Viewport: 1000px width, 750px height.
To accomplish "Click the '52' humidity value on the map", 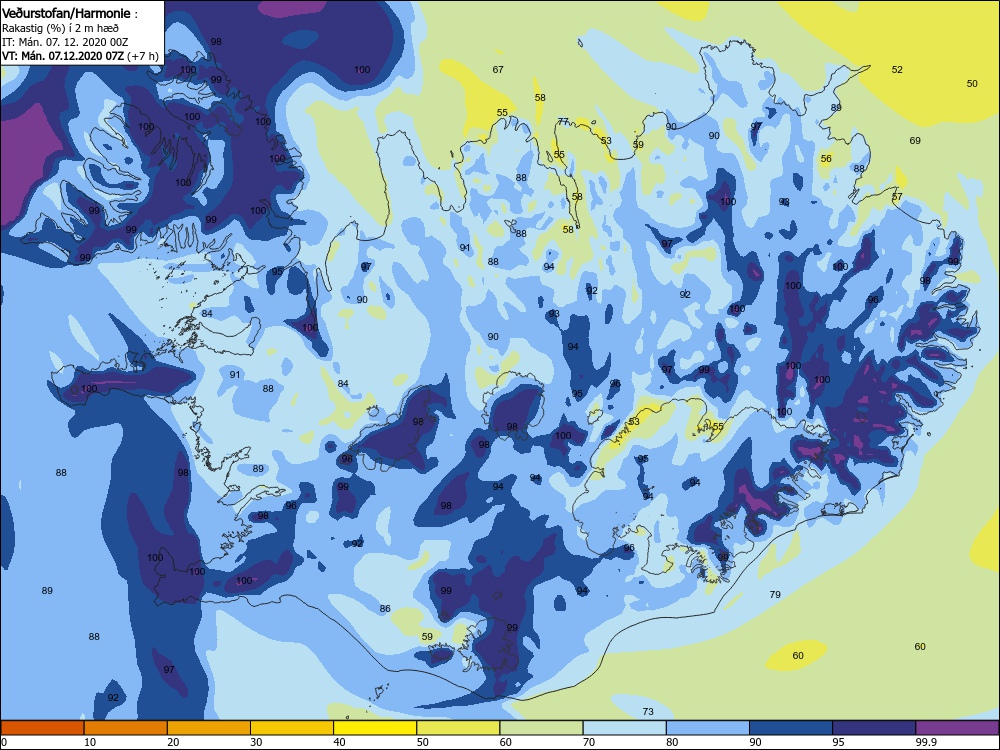I will click(x=897, y=70).
